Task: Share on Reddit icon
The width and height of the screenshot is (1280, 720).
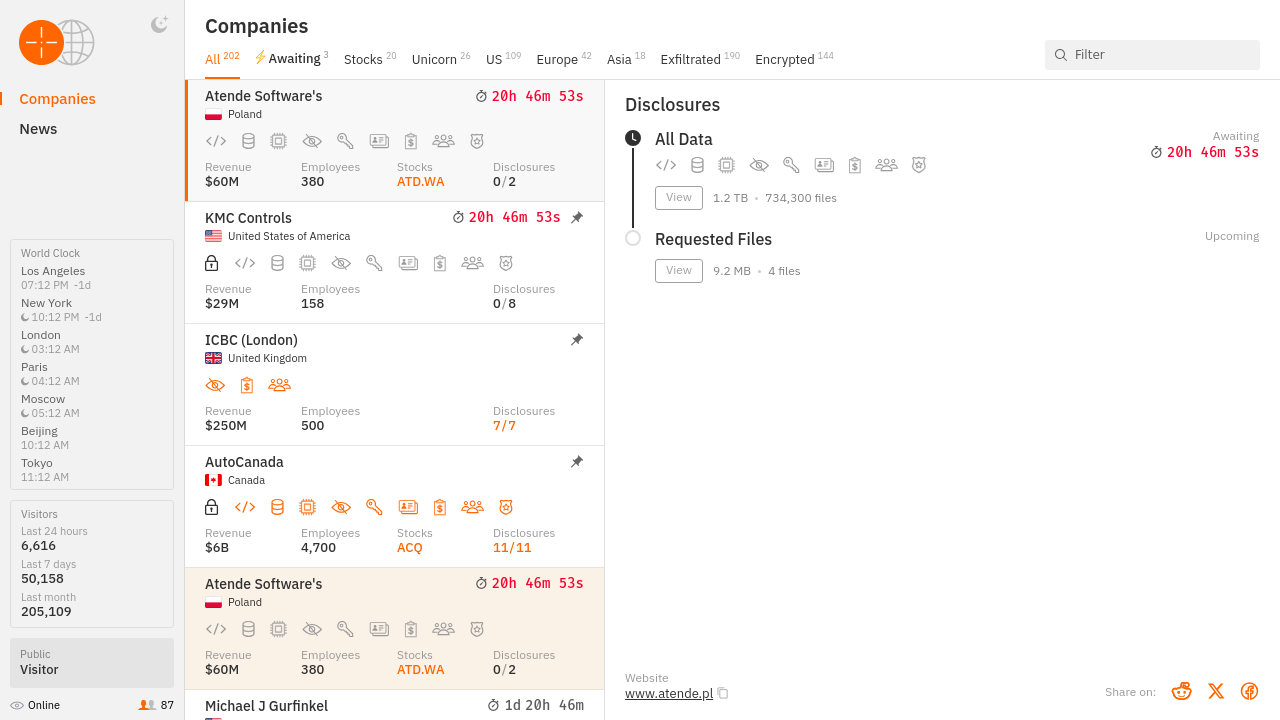Action: [1181, 691]
